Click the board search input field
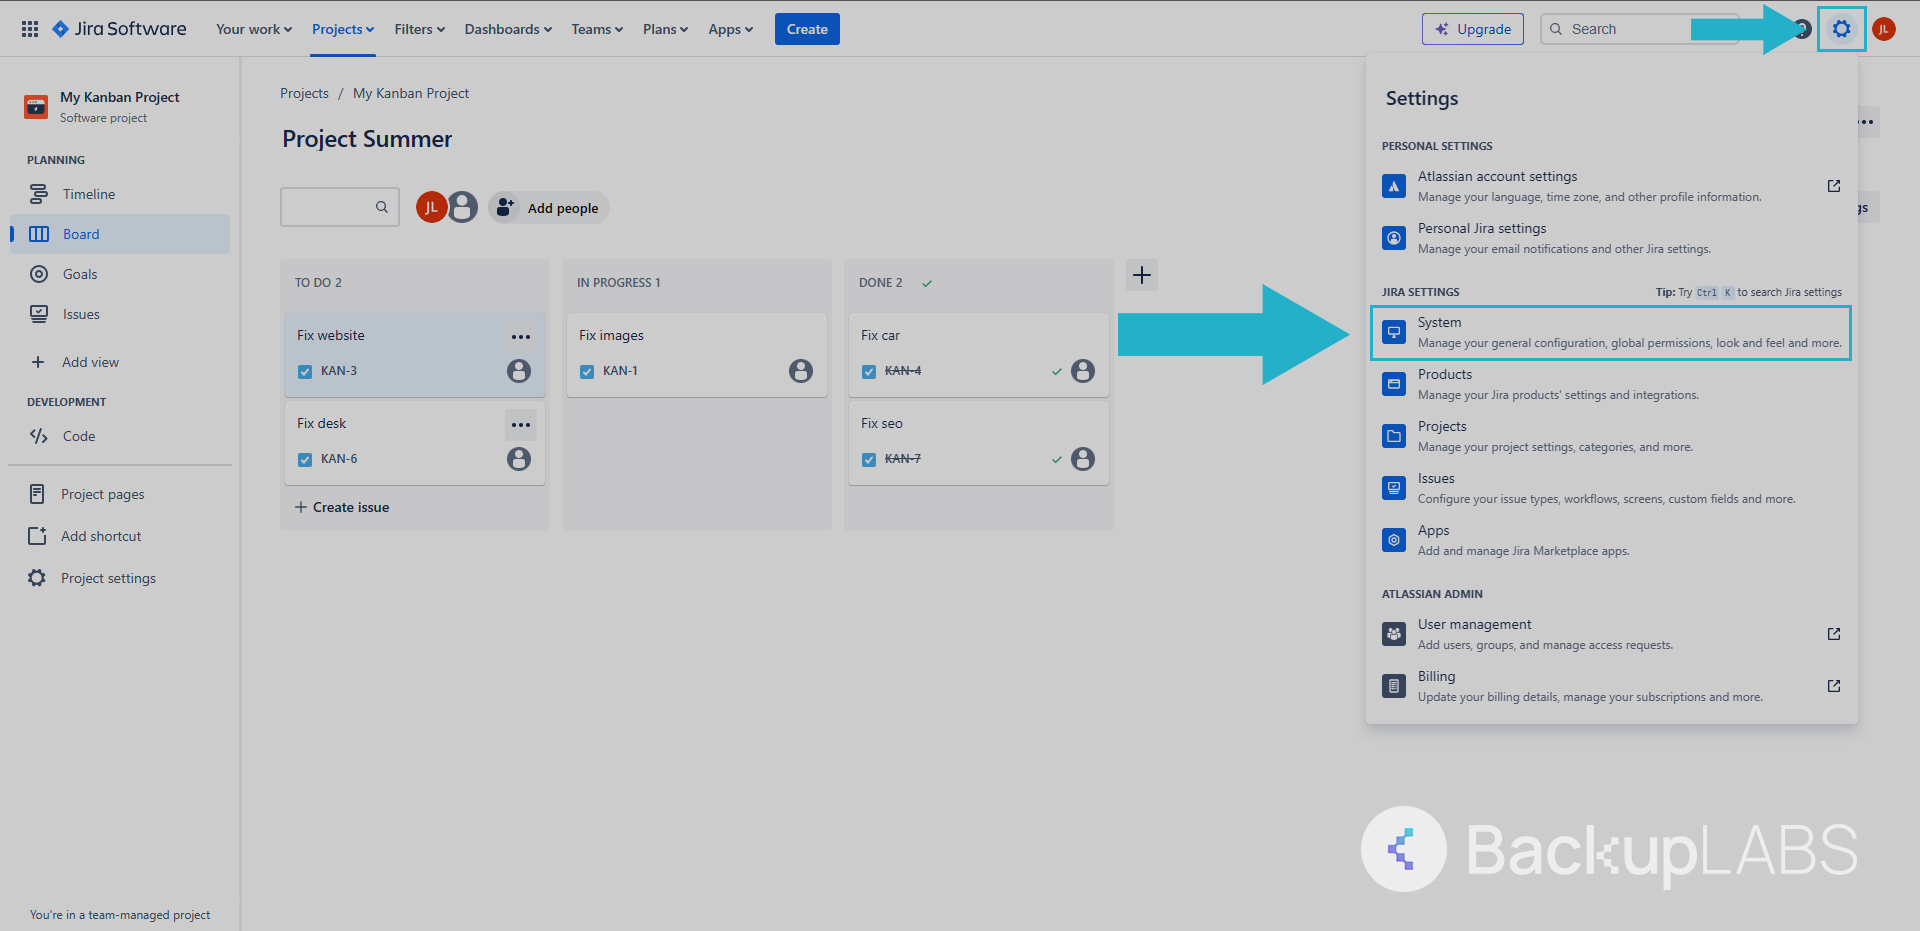 328,207
